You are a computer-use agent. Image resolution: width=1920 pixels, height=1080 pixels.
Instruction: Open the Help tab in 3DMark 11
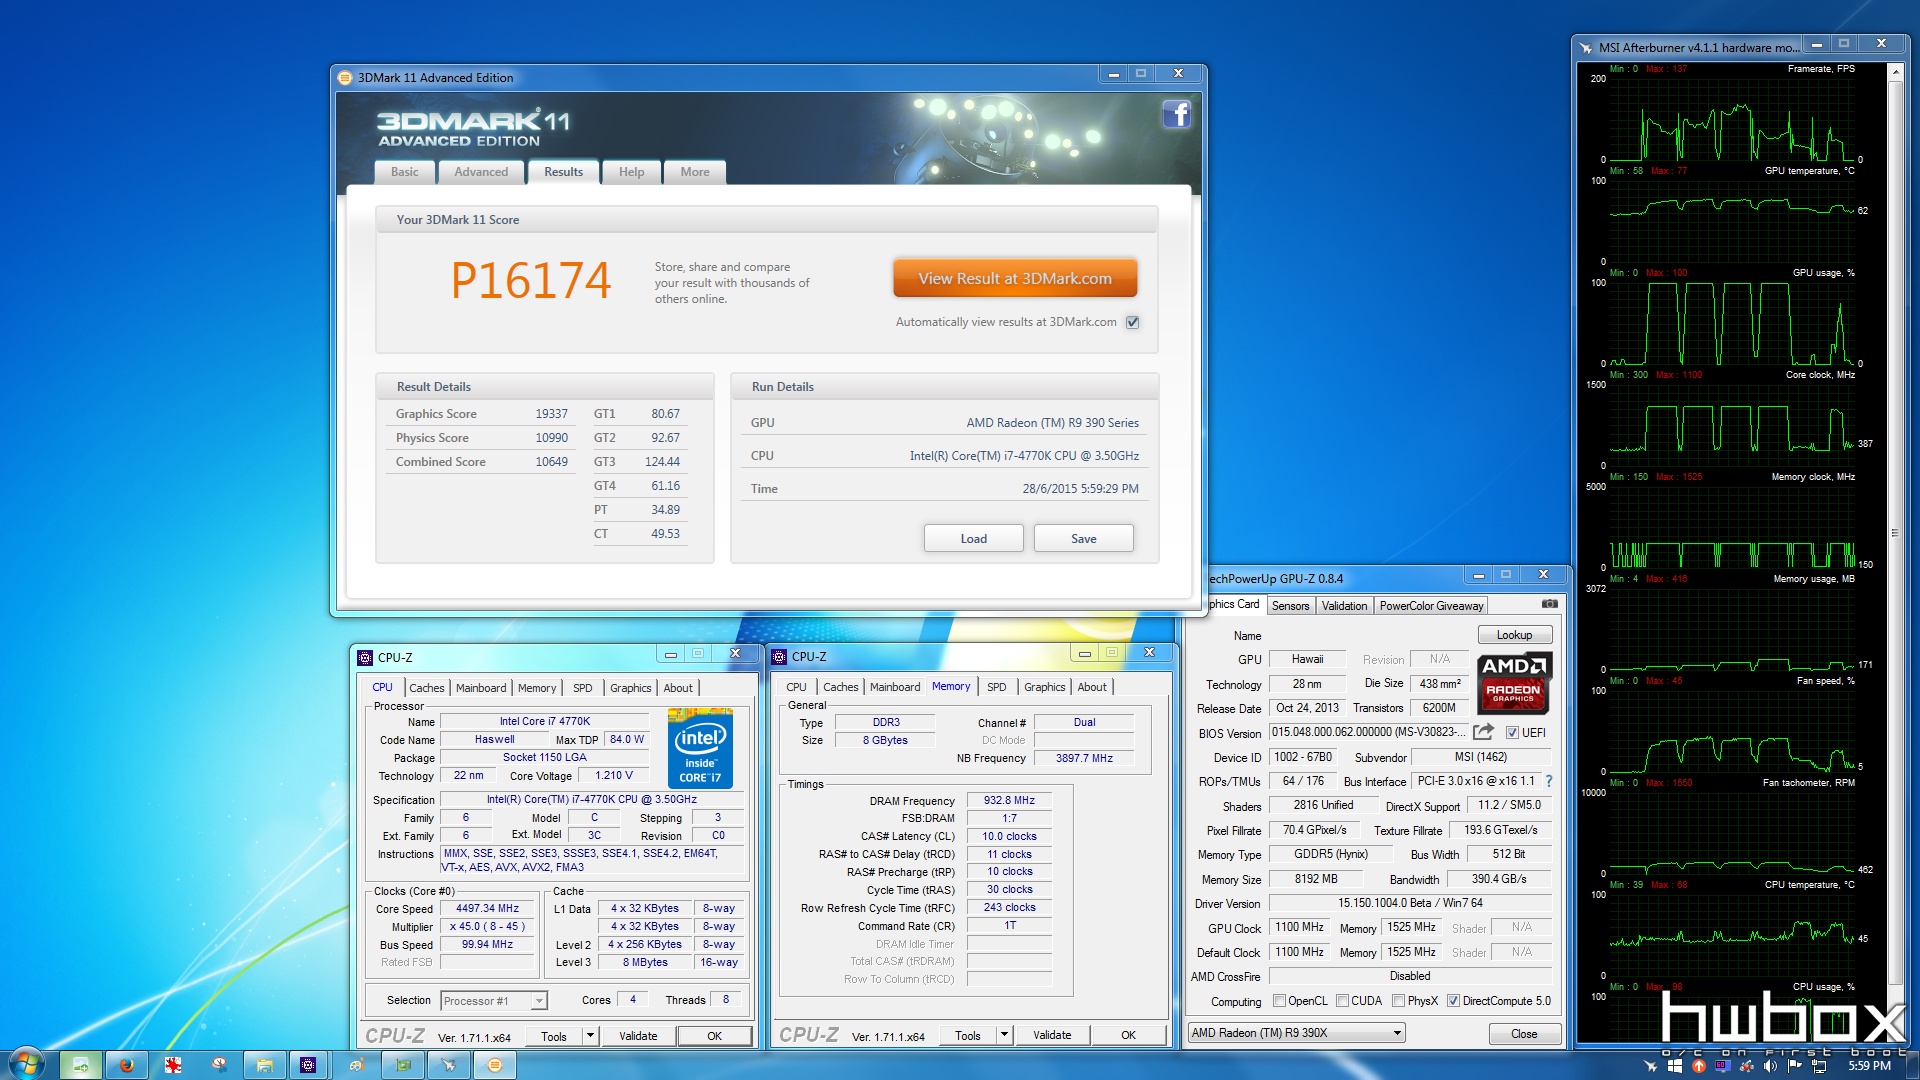coord(631,172)
